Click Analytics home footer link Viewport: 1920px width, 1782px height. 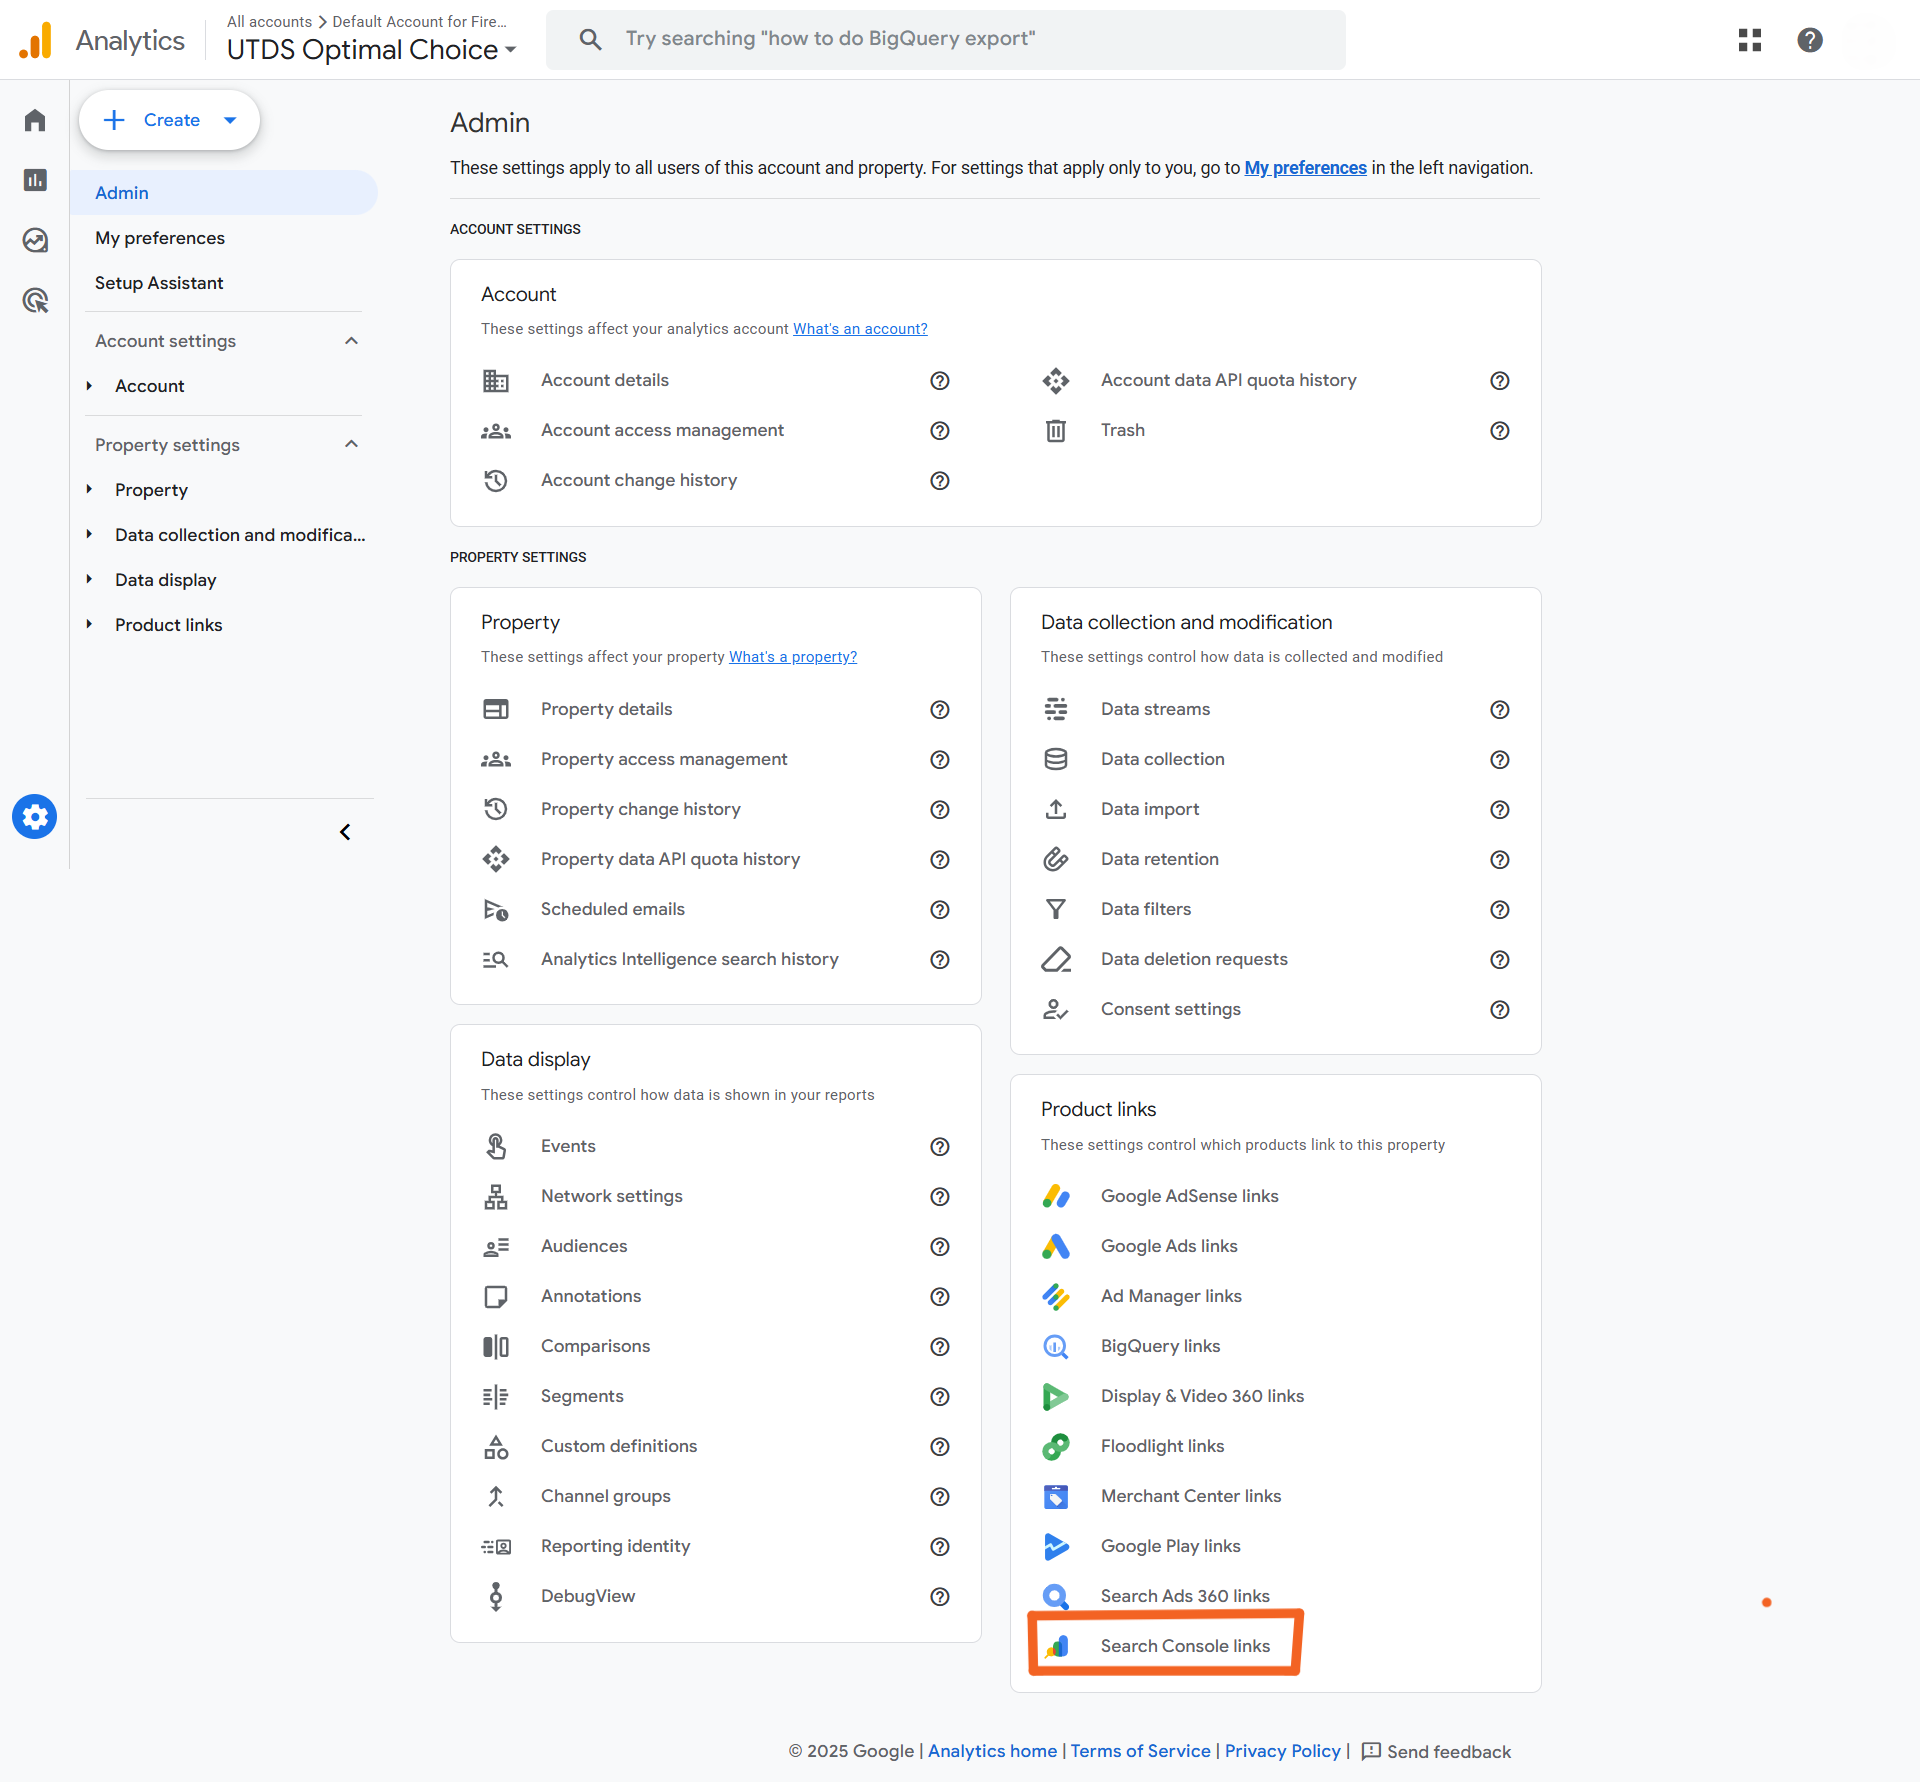(992, 1751)
